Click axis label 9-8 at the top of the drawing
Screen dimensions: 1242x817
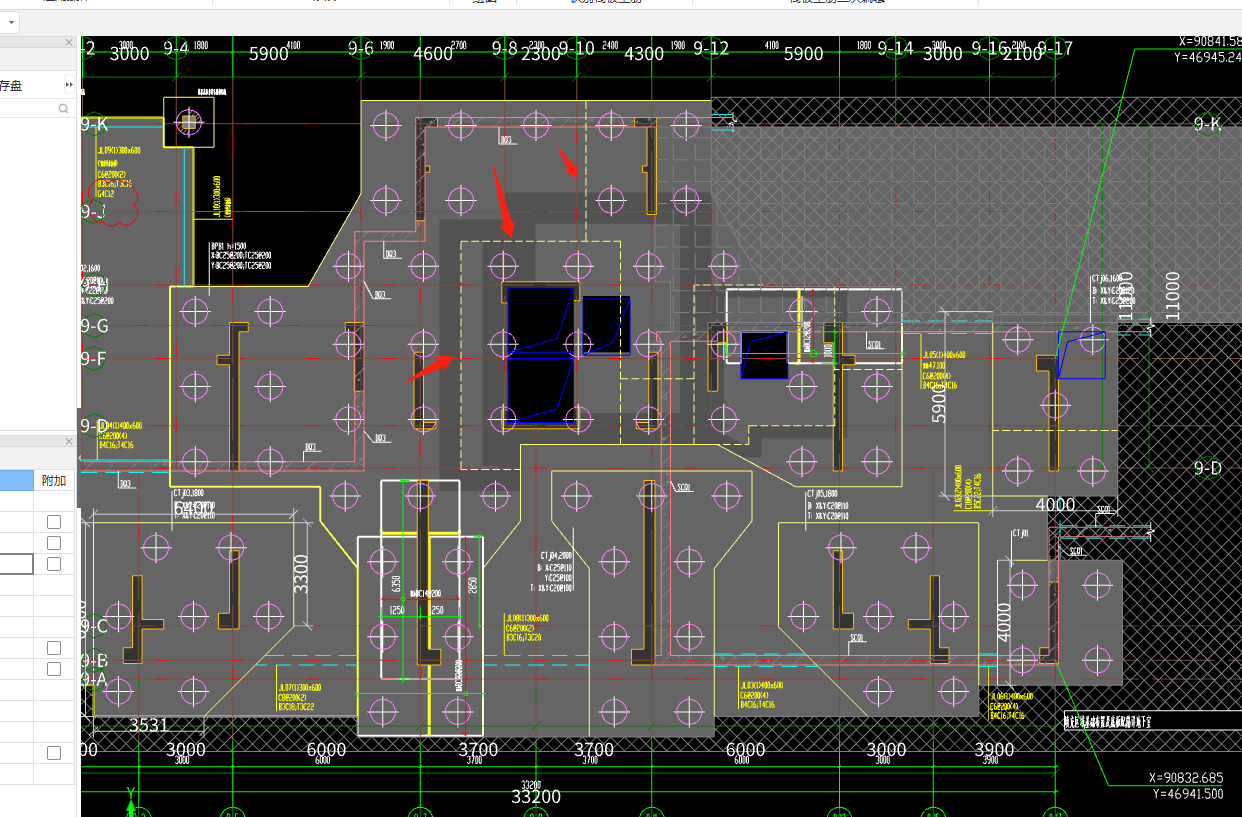click(x=505, y=48)
